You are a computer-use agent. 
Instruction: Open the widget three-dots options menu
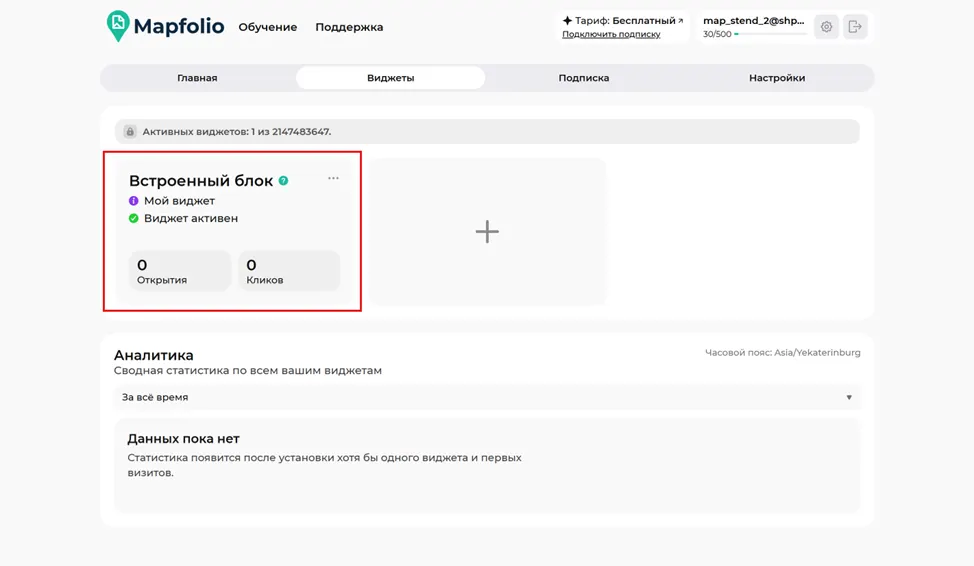click(x=334, y=178)
